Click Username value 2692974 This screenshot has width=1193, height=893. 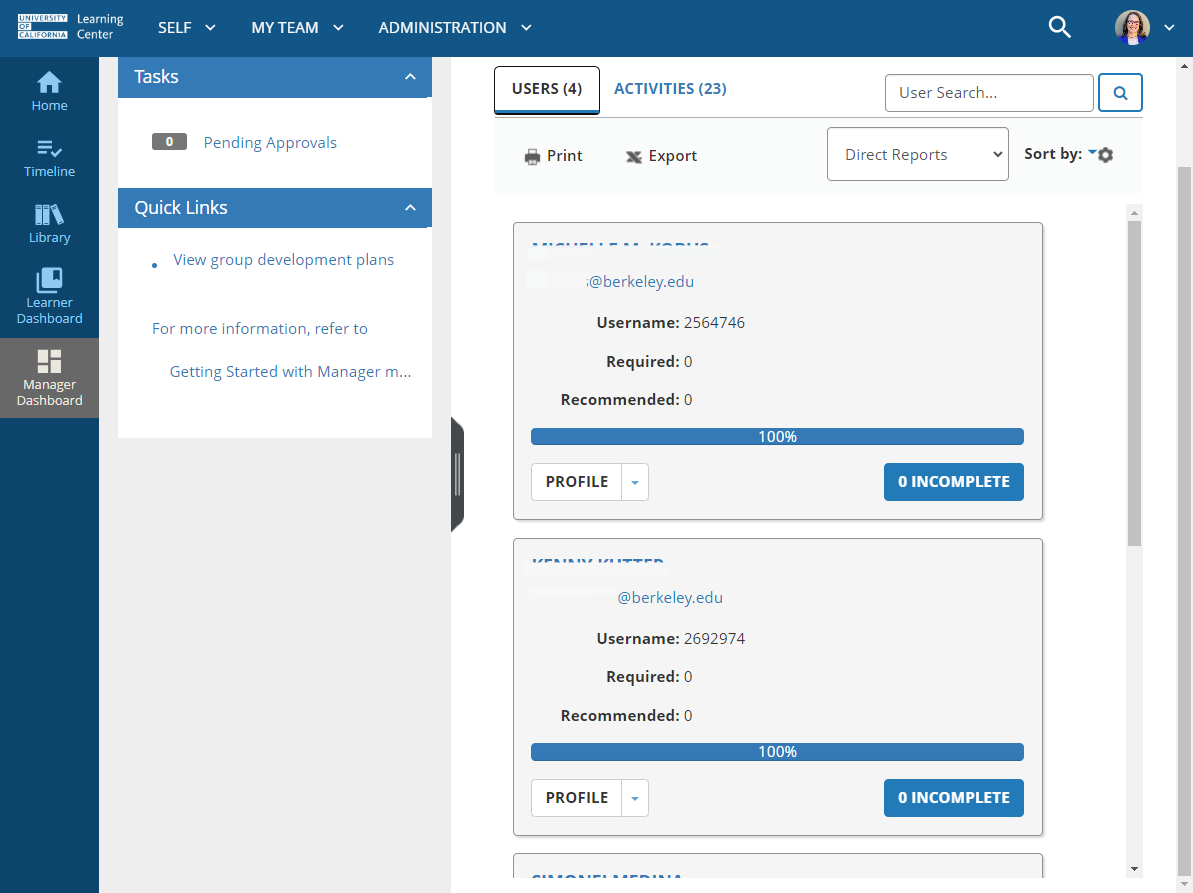(714, 639)
